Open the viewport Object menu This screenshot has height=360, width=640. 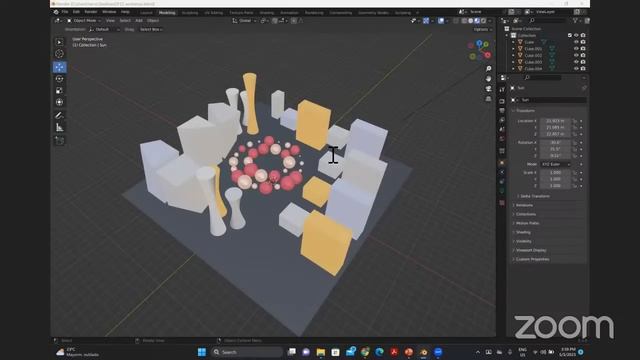click(x=153, y=20)
